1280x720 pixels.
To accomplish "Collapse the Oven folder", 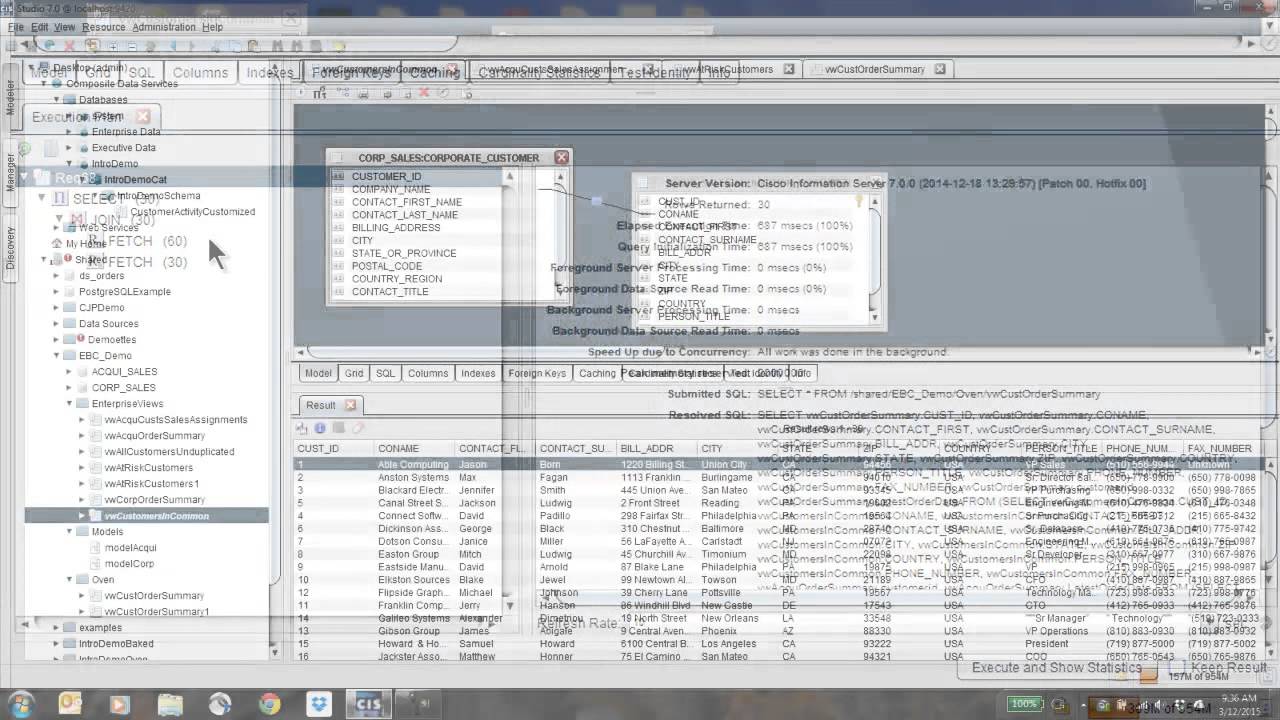I will [x=69, y=580].
